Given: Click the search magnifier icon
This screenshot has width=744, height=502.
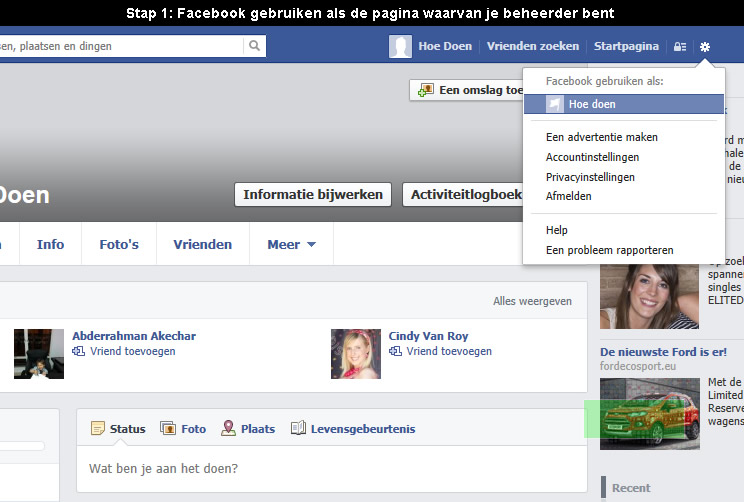Looking at the screenshot, I should click(254, 46).
